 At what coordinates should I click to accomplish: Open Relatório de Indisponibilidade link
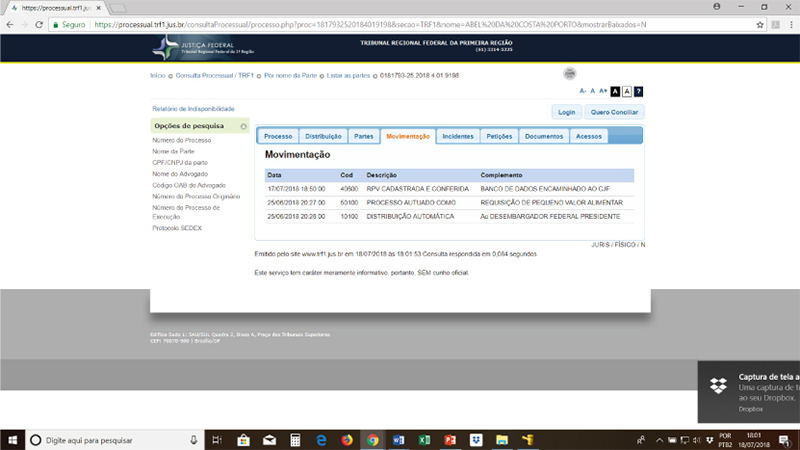point(193,108)
